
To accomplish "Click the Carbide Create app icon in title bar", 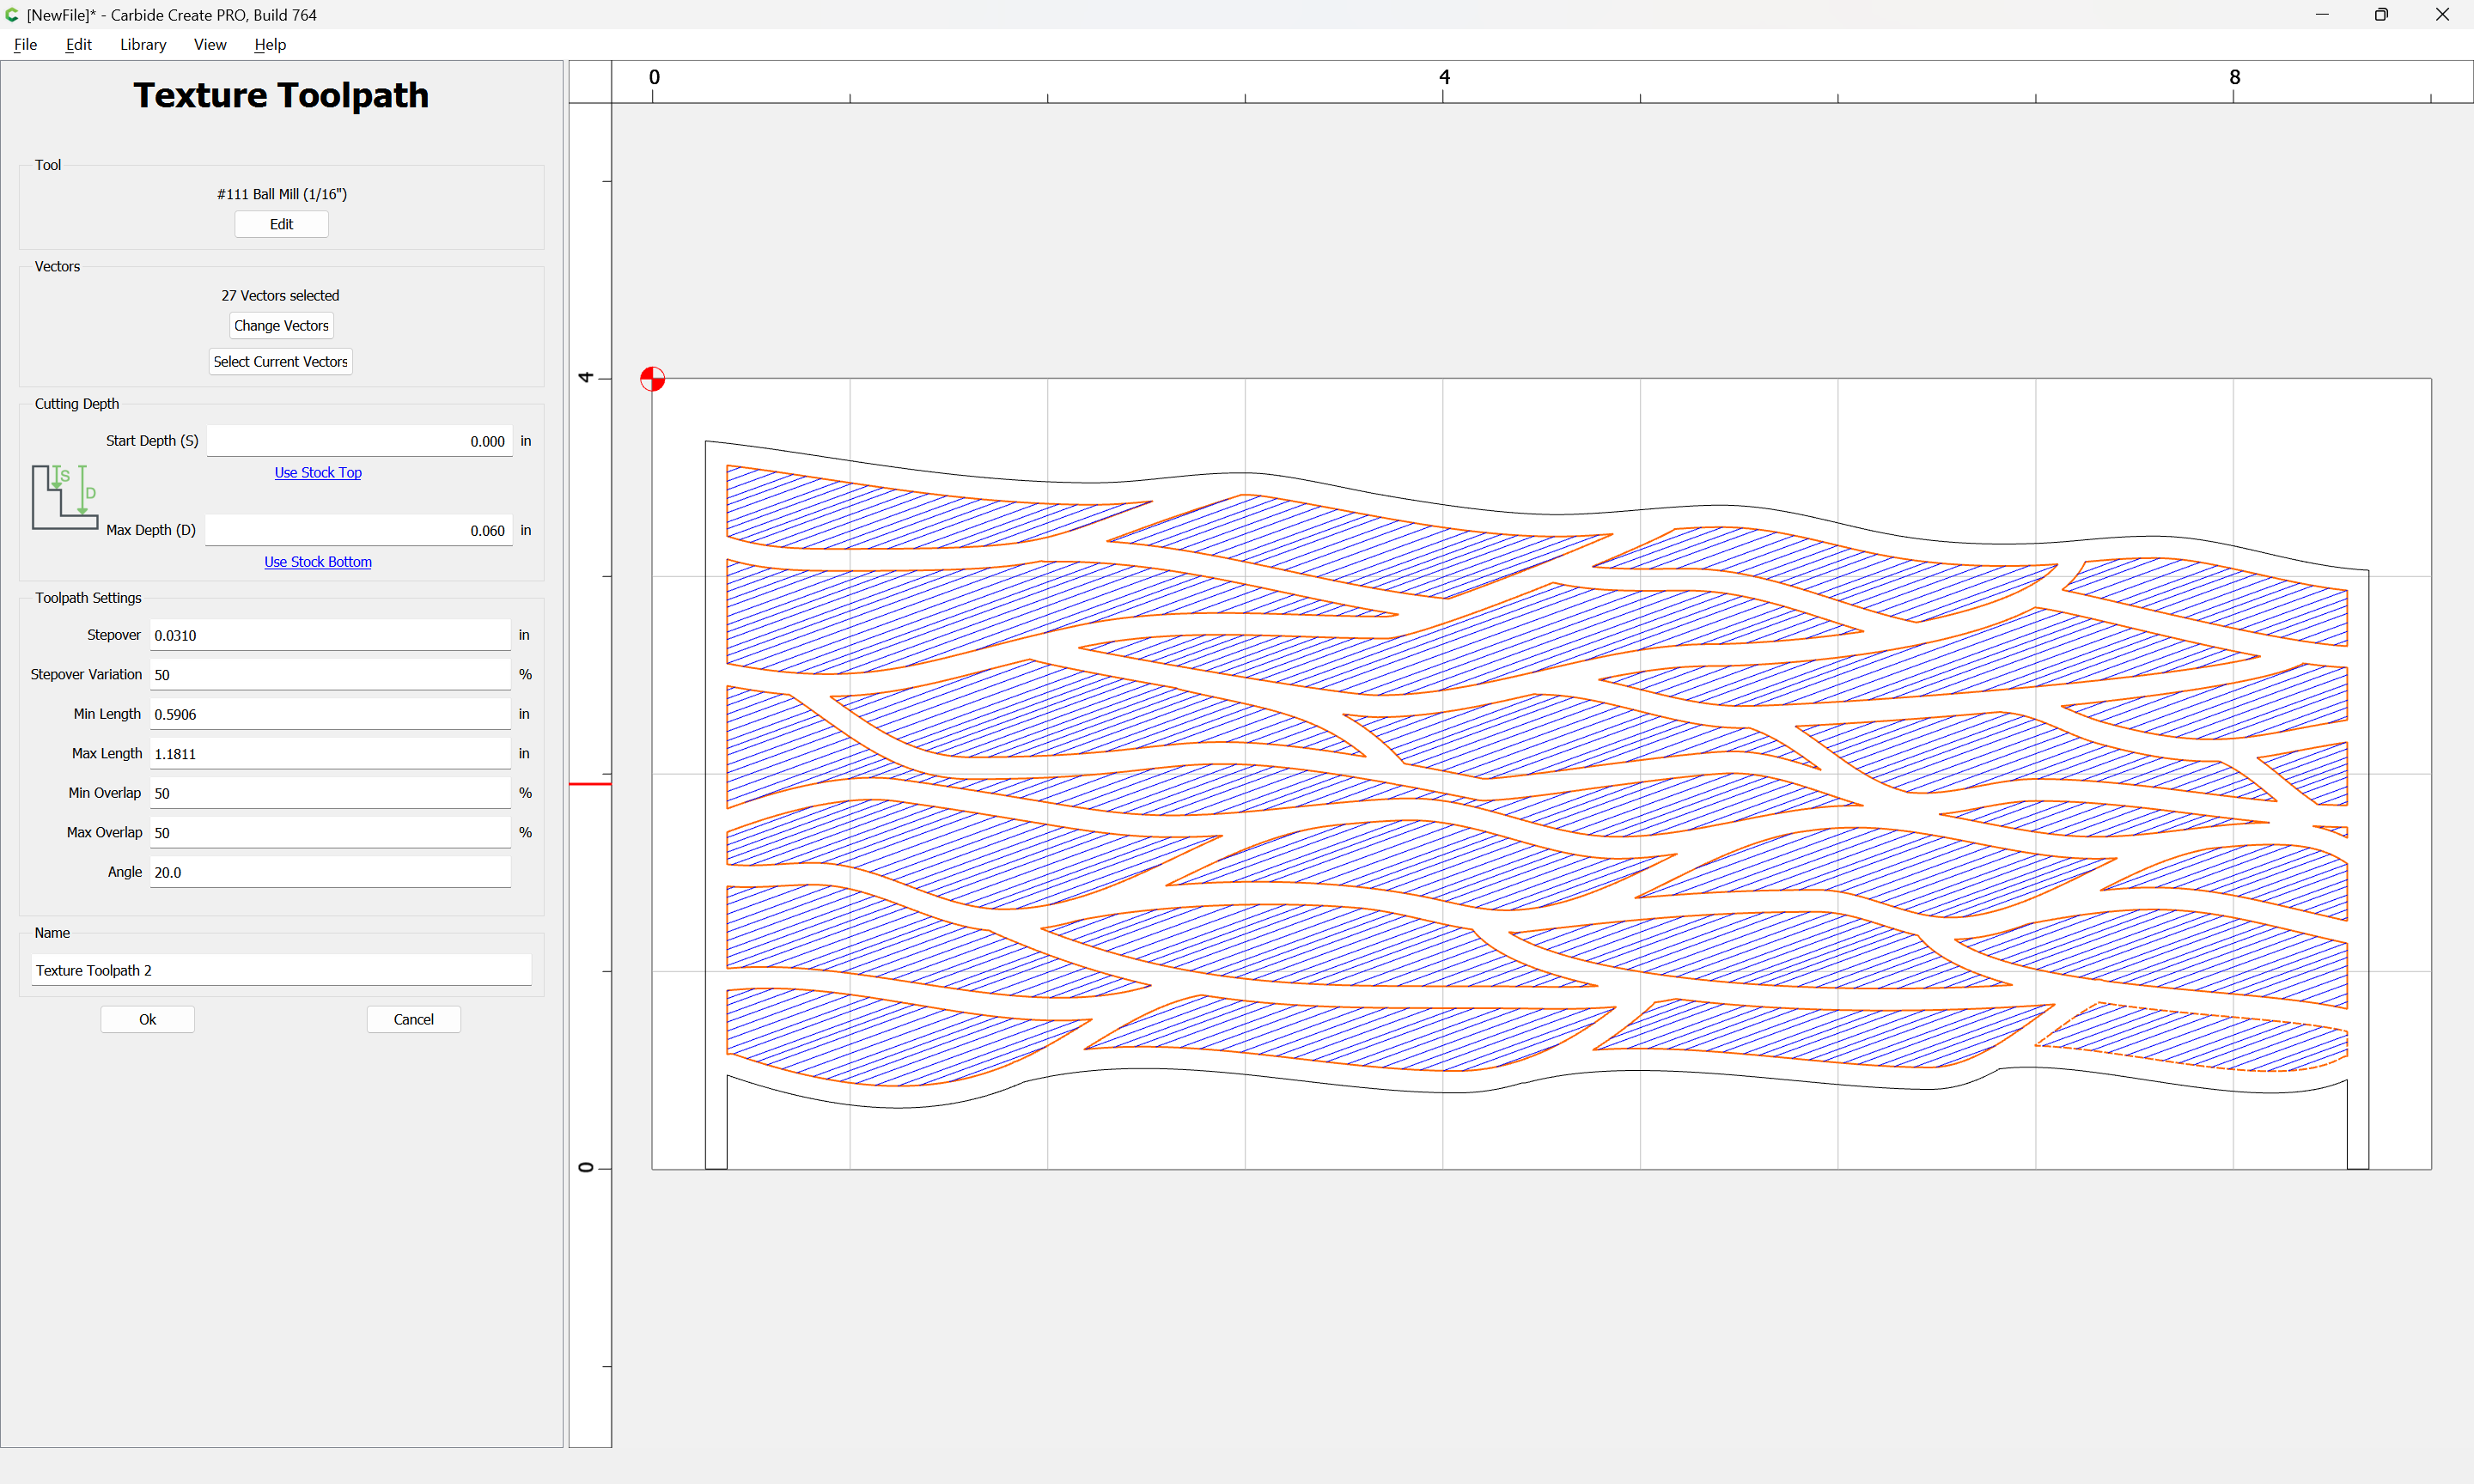I will tap(12, 15).
